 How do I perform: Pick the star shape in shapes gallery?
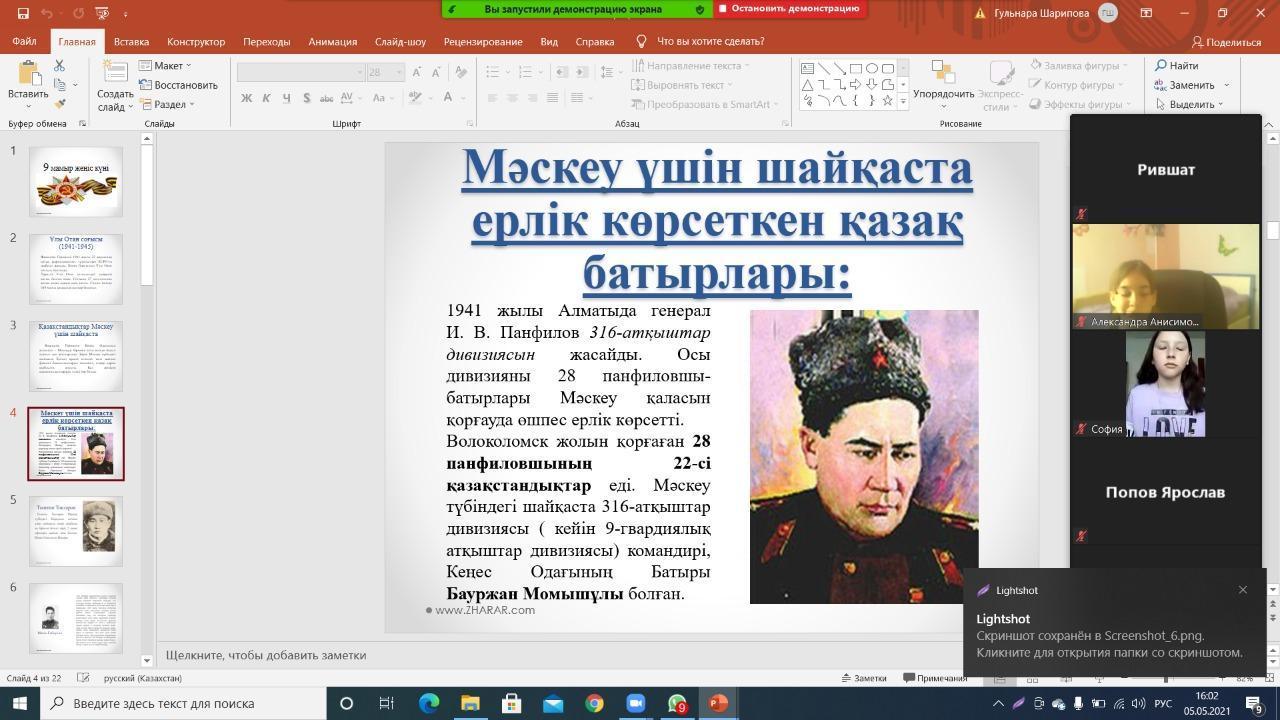click(887, 101)
